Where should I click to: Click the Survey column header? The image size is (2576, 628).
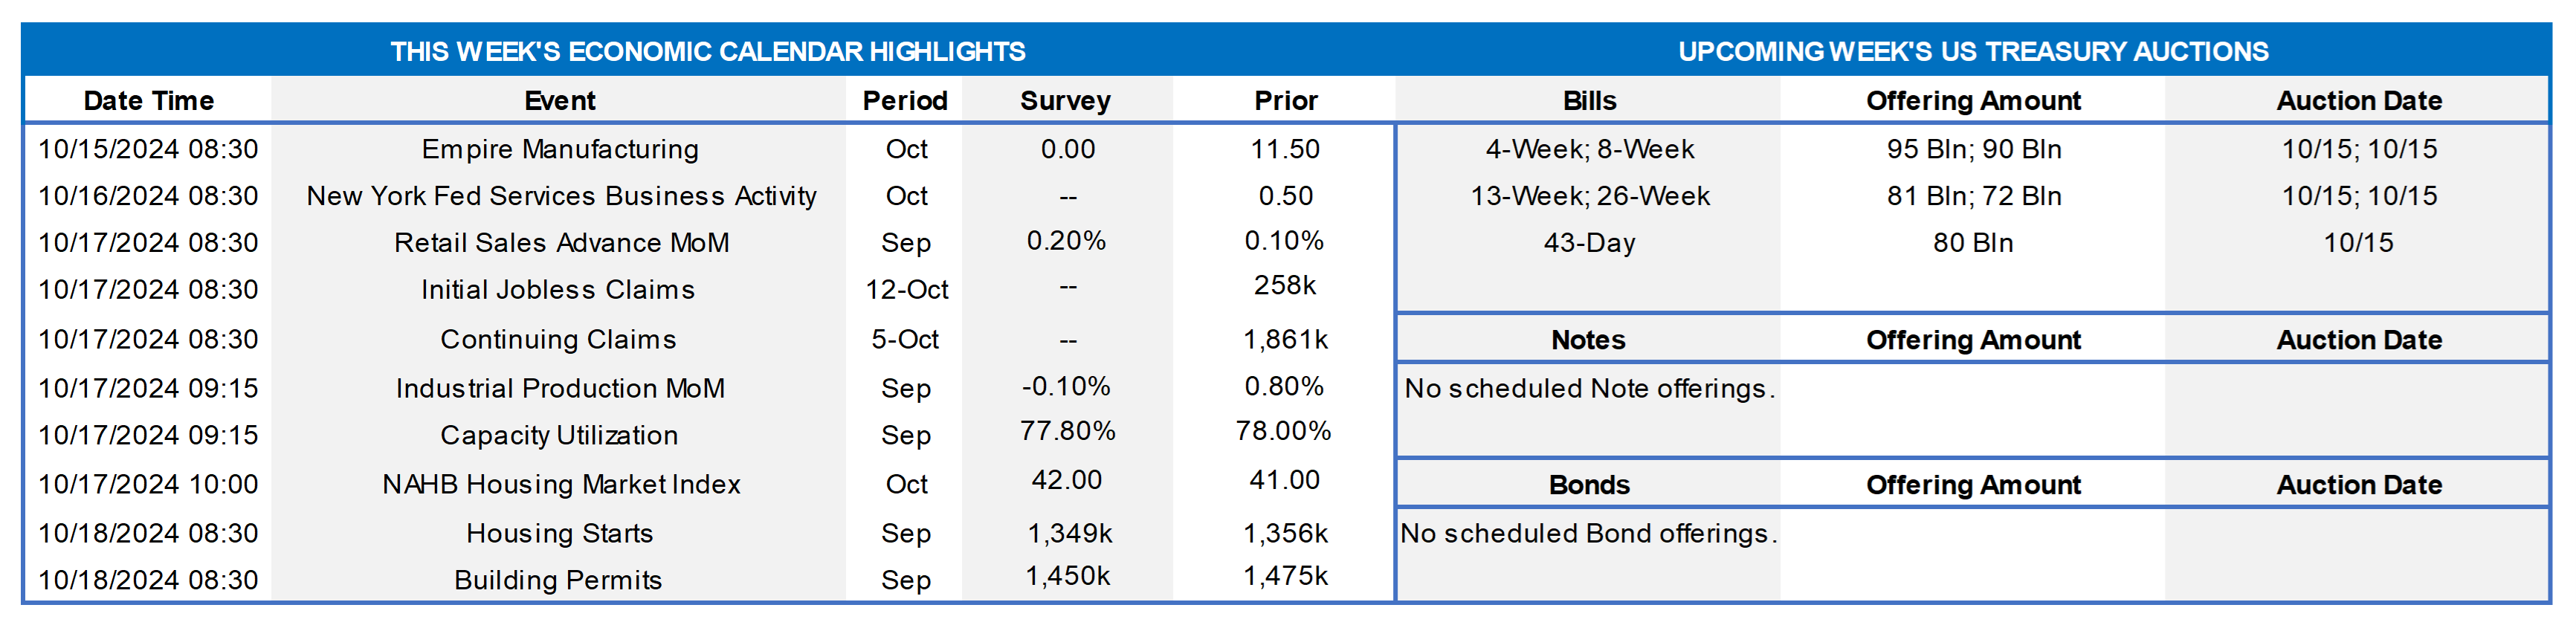point(1065,101)
